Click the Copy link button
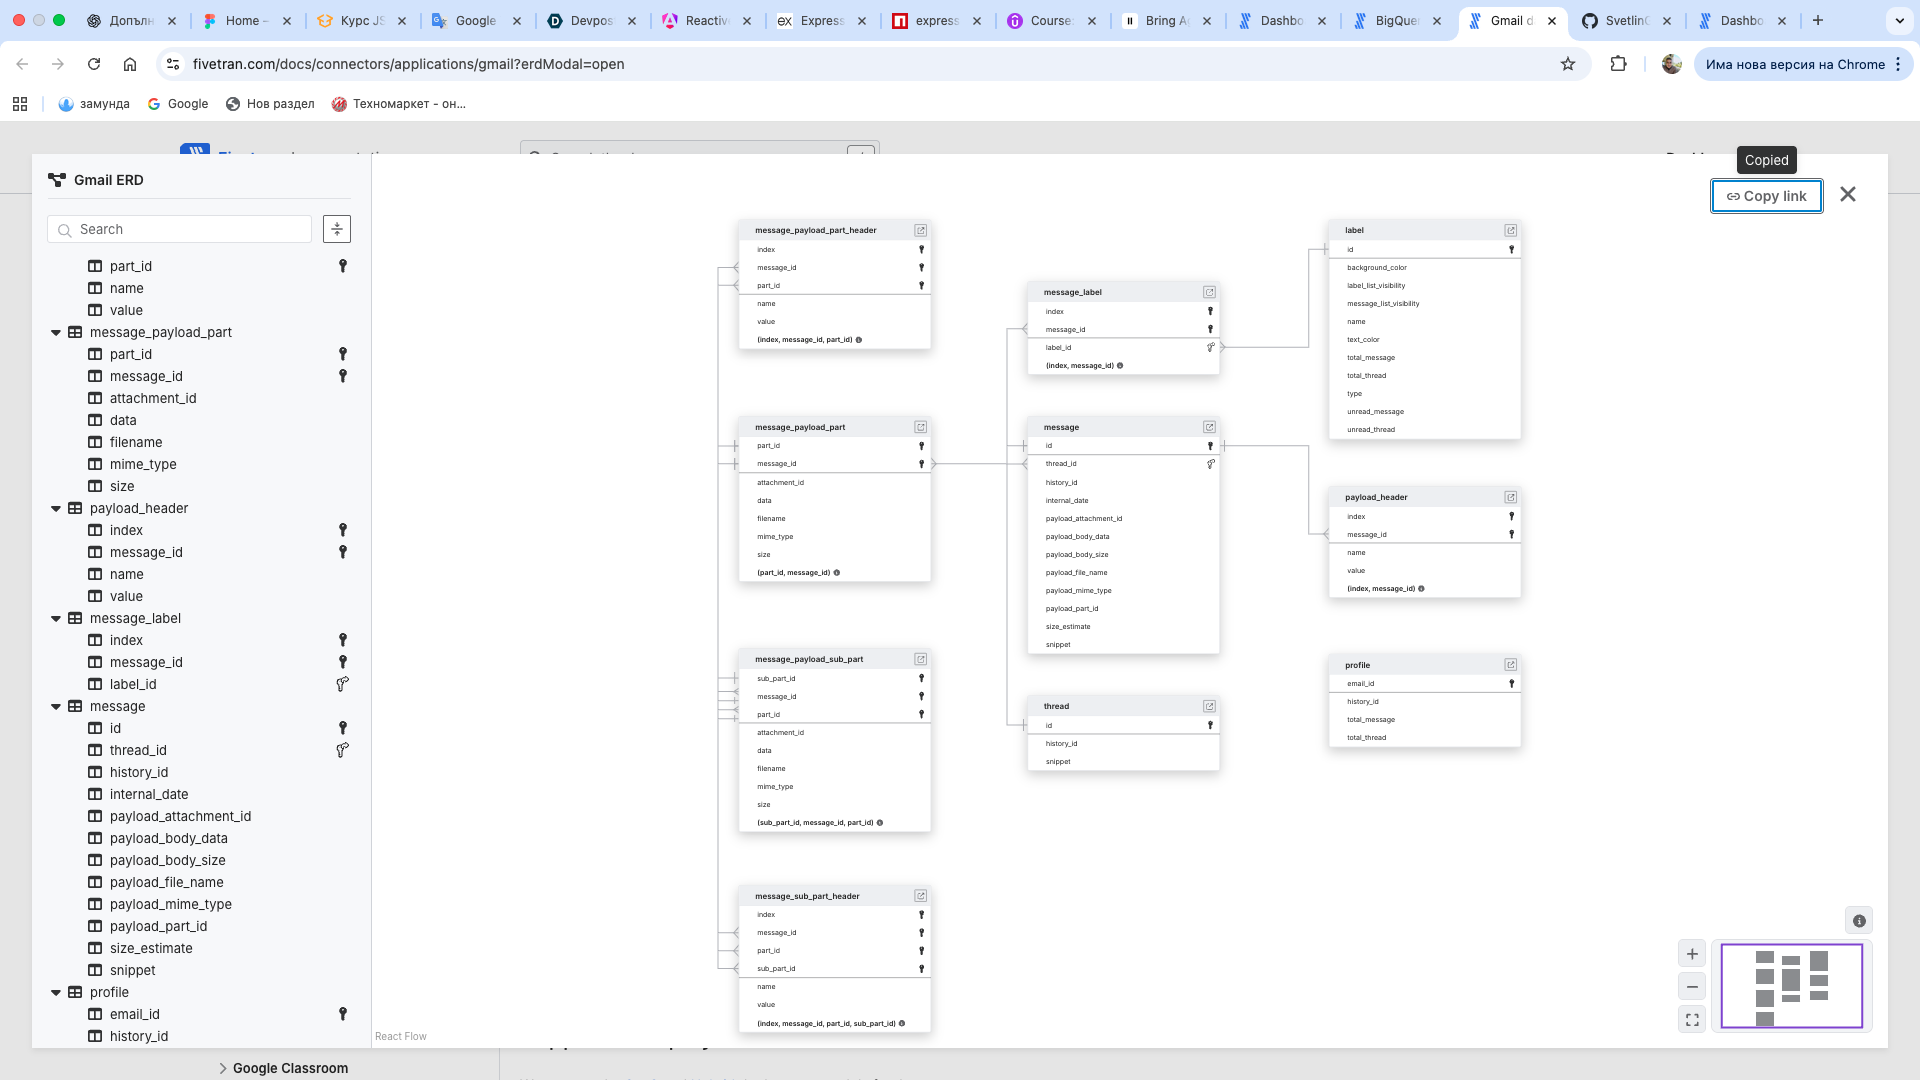The image size is (1920, 1080). (1766, 196)
